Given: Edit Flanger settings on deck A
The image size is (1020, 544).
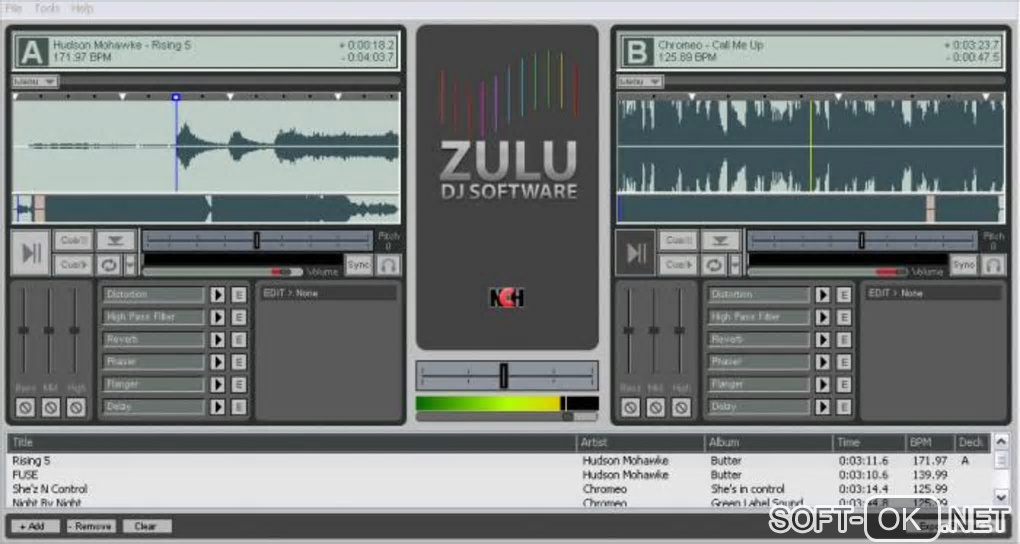Looking at the screenshot, I should [239, 385].
